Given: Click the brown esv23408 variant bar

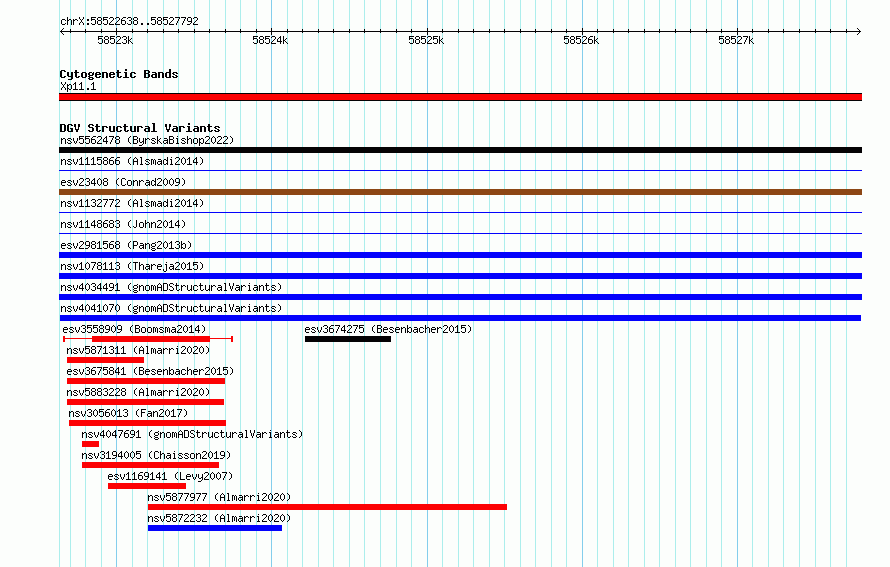Looking at the screenshot, I should point(460,192).
